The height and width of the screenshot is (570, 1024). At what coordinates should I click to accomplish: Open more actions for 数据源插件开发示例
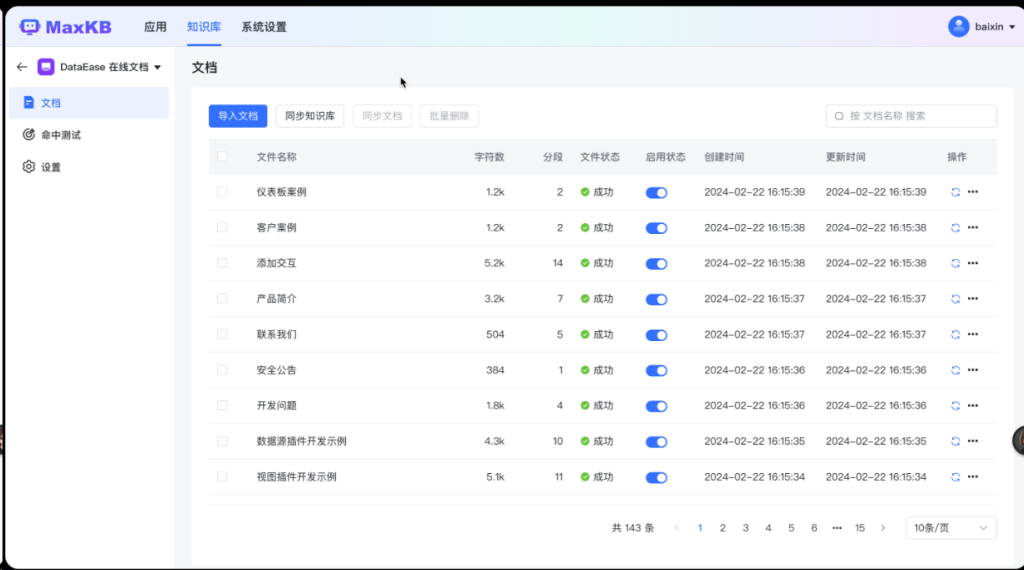click(x=973, y=441)
